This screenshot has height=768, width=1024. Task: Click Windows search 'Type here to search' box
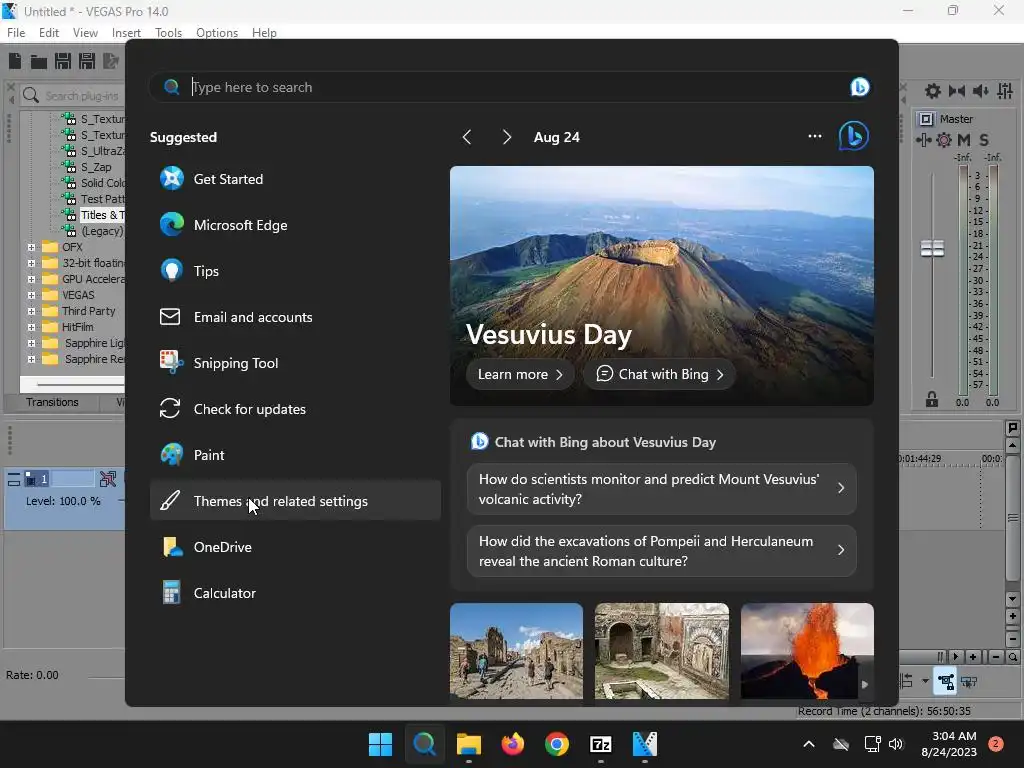(511, 87)
